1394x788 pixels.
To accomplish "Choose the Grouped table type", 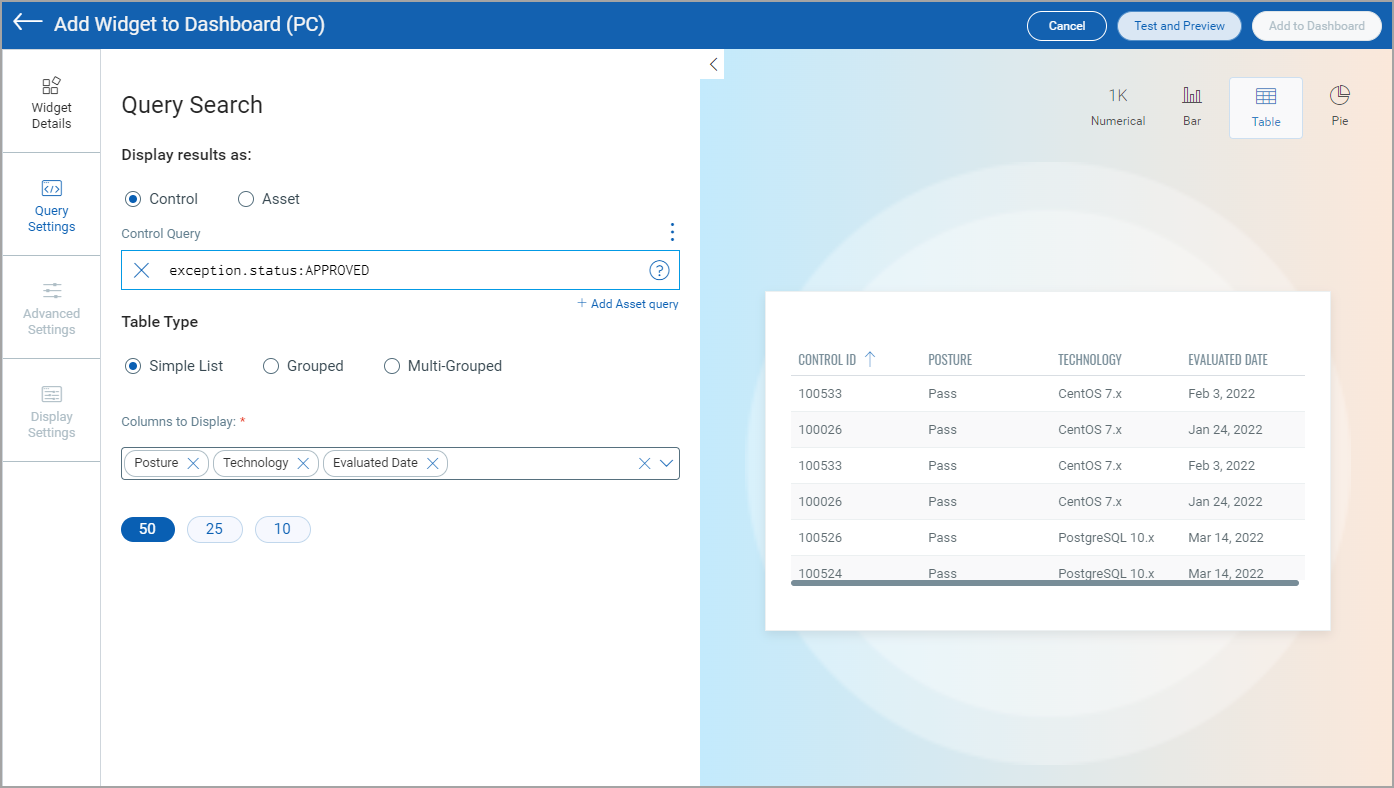I will [x=271, y=366].
